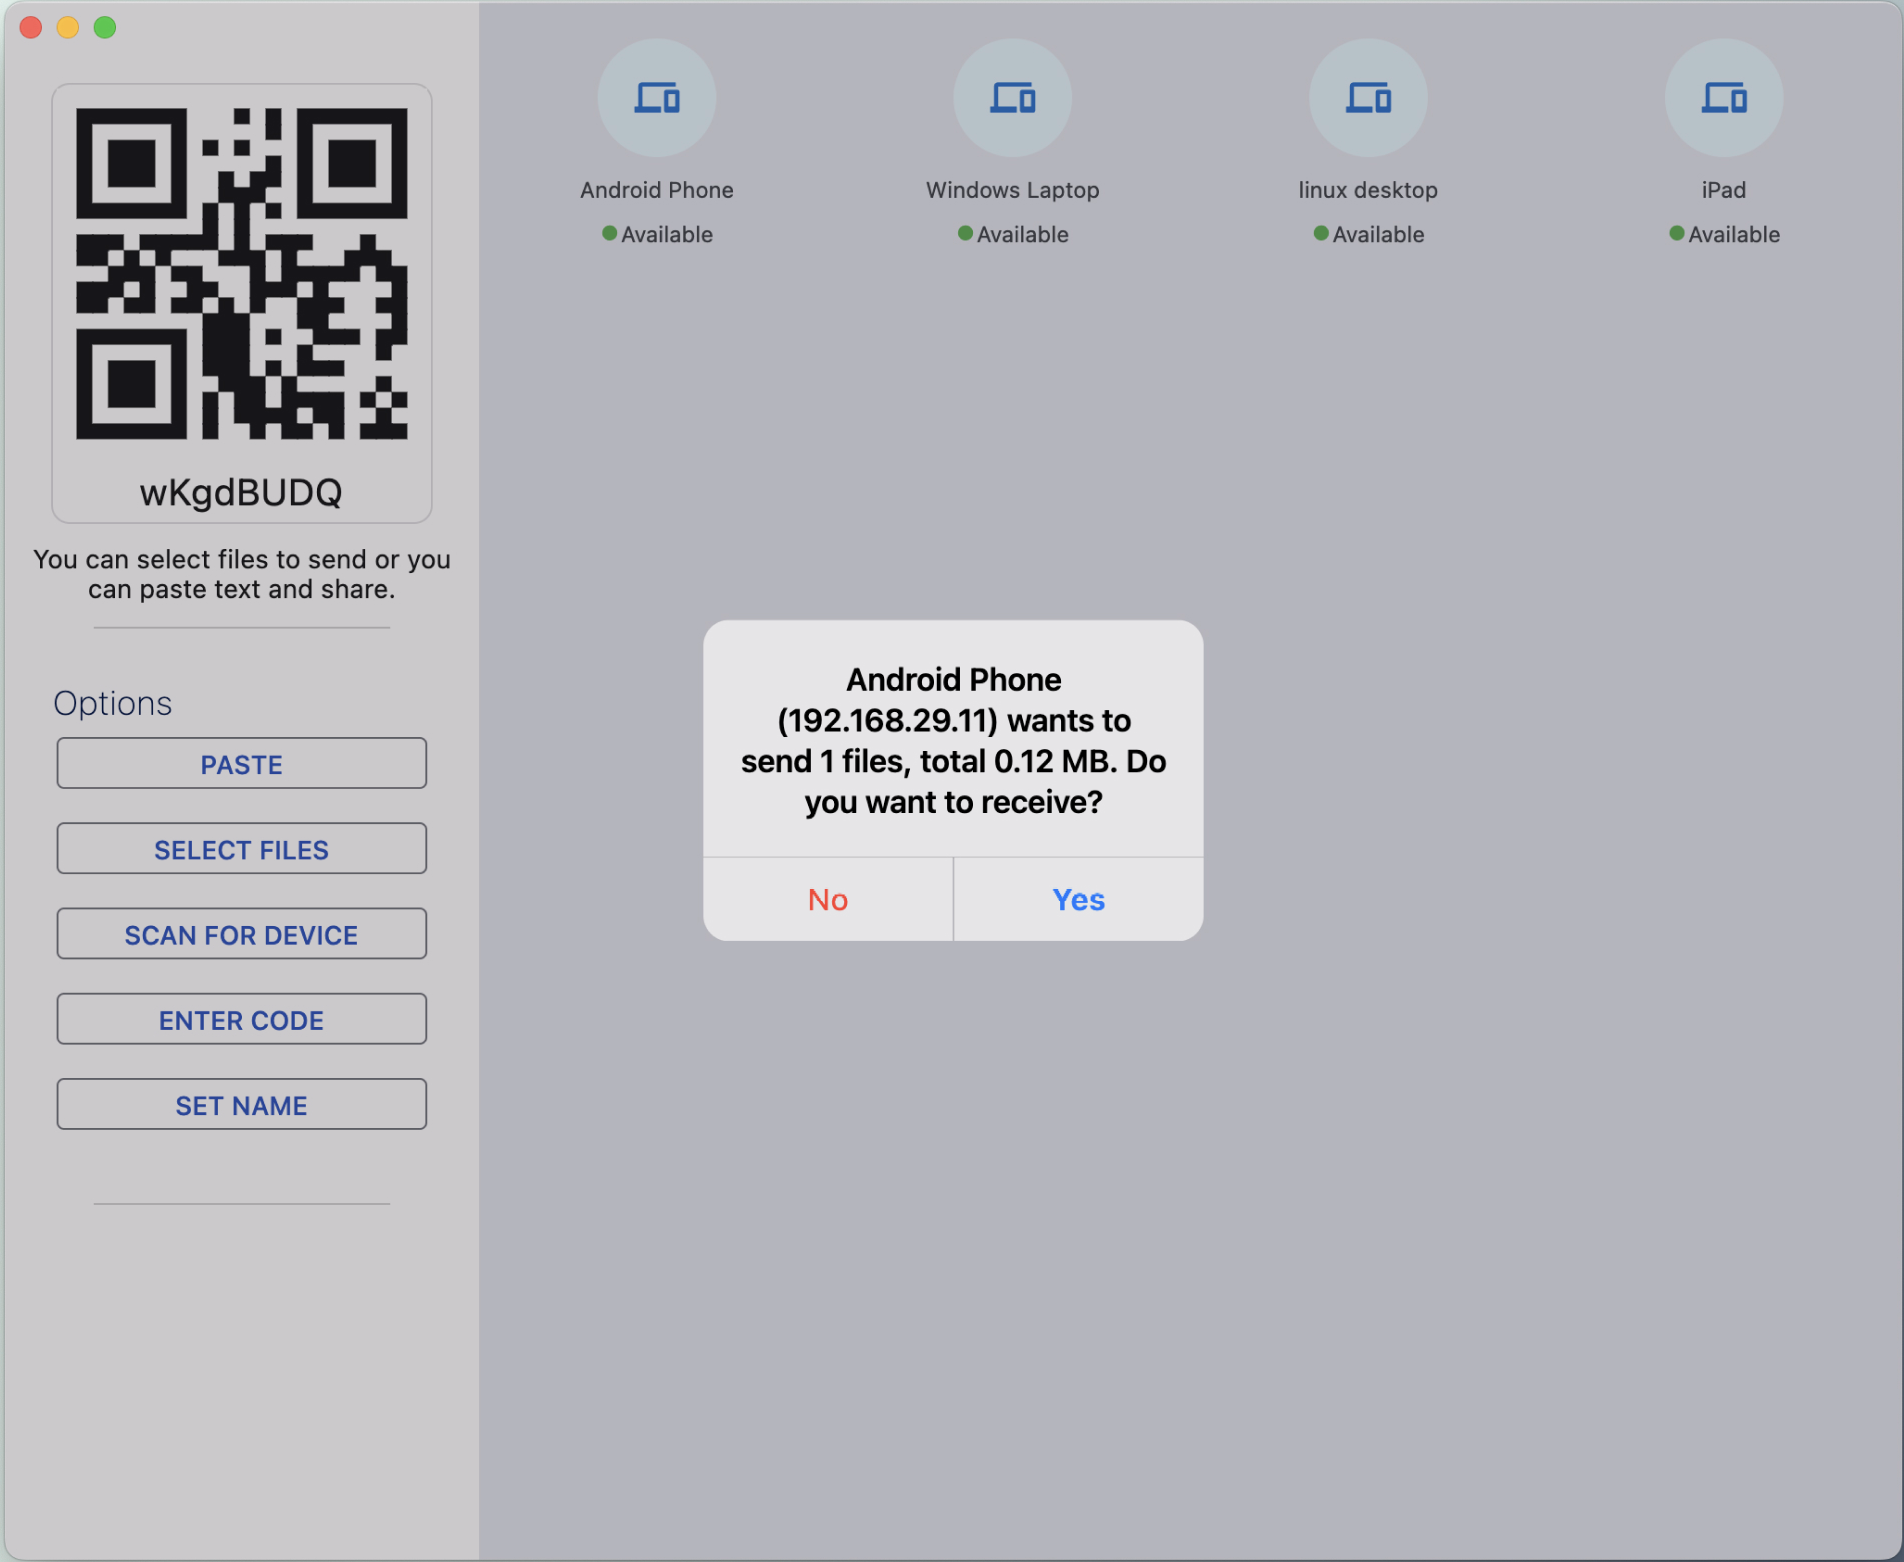Viewport: 1904px width, 1562px height.
Task: Open the ENTER CODE option
Action: (x=241, y=1019)
